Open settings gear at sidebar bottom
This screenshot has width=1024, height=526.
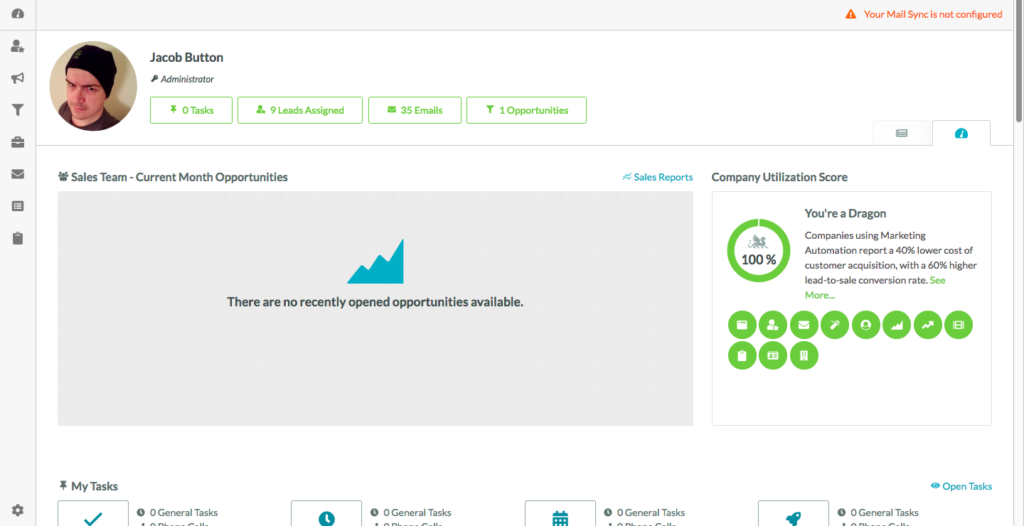point(17,509)
